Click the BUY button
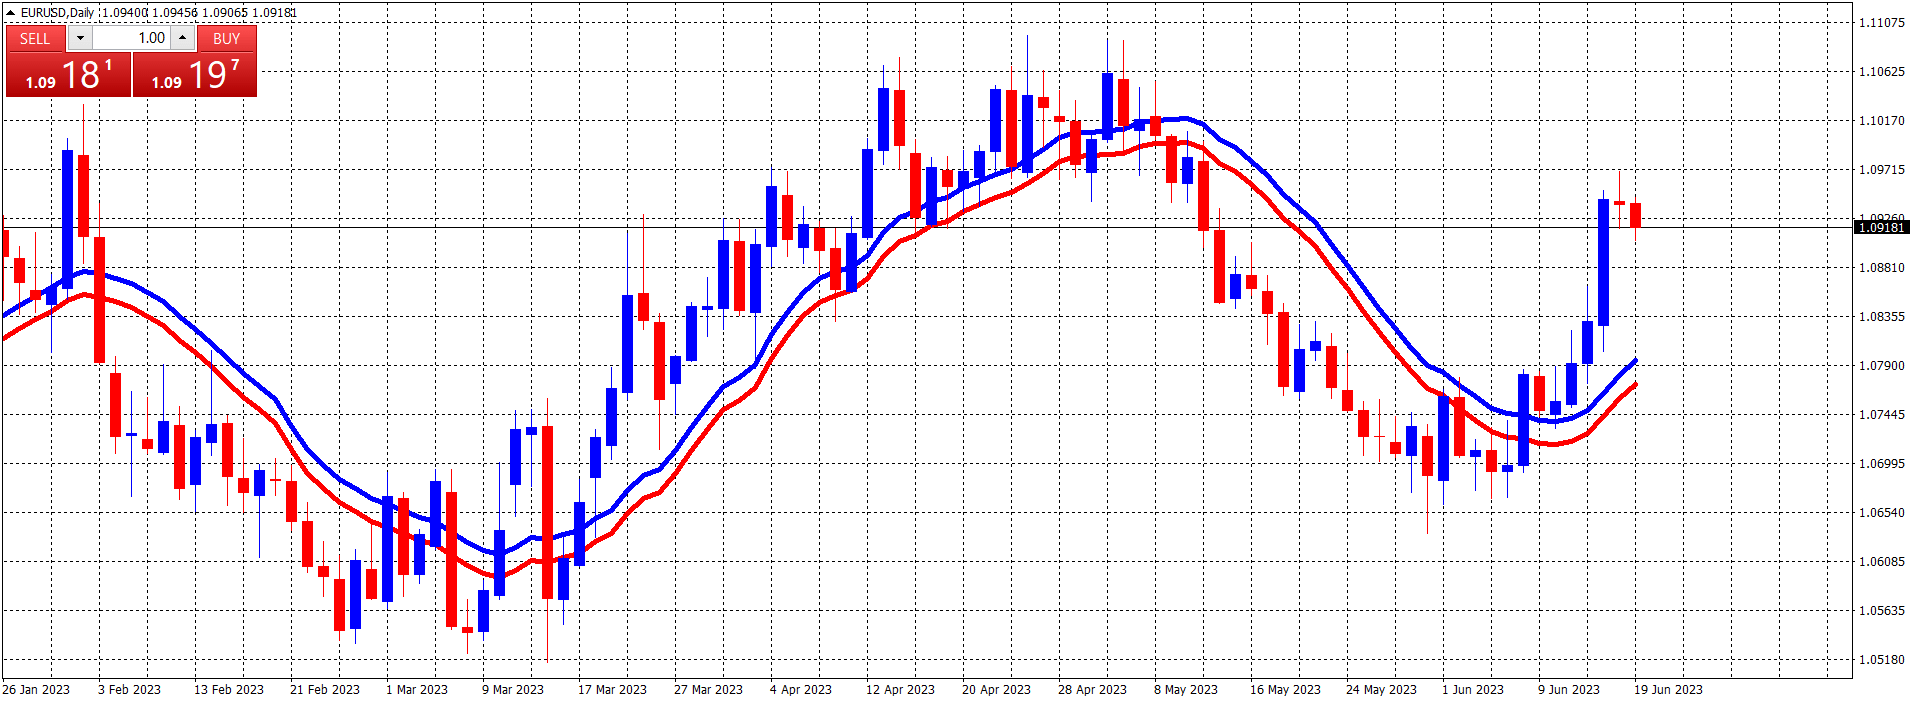Viewport: 1916px width, 702px height. coord(227,38)
